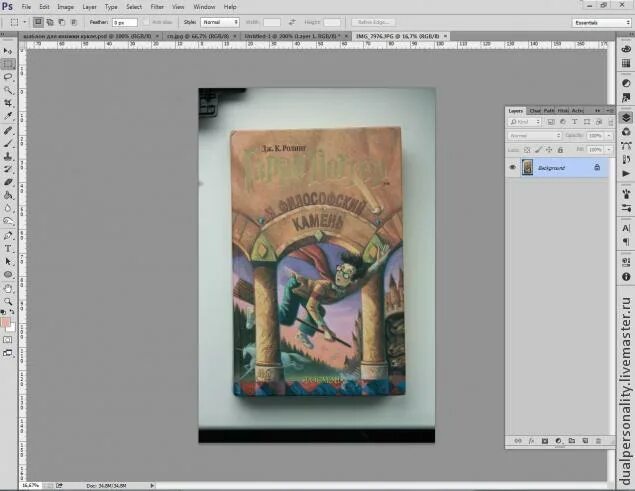Open the Select menu
635x491 pixels.
(x=134, y=7)
